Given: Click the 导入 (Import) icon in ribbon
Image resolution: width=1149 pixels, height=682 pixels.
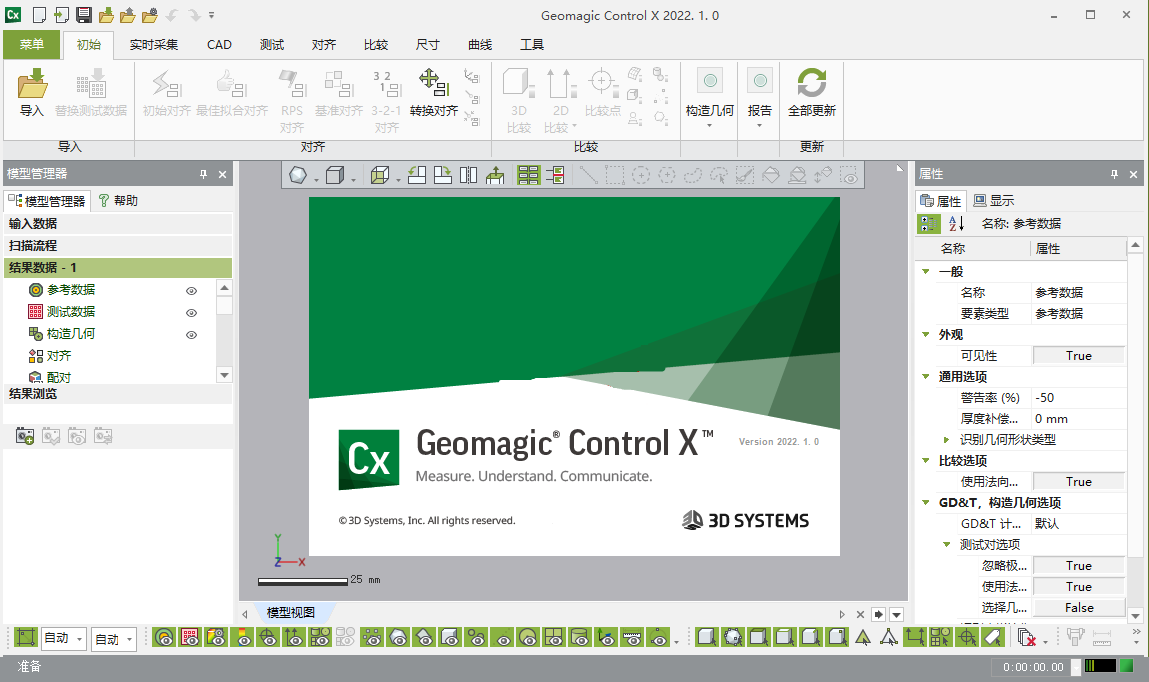Looking at the screenshot, I should tap(32, 85).
